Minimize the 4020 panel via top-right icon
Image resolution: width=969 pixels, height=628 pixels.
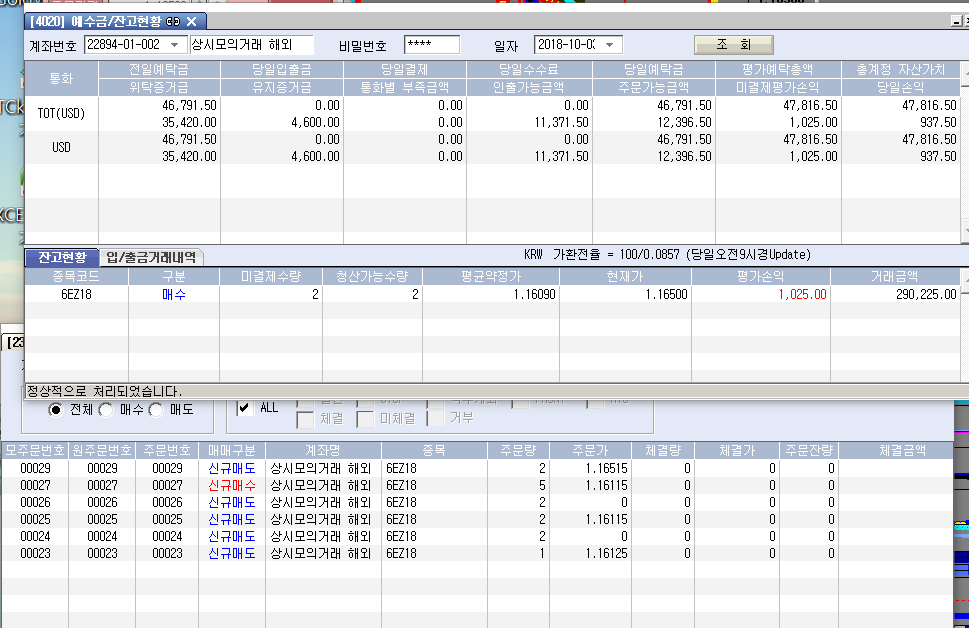point(954,21)
